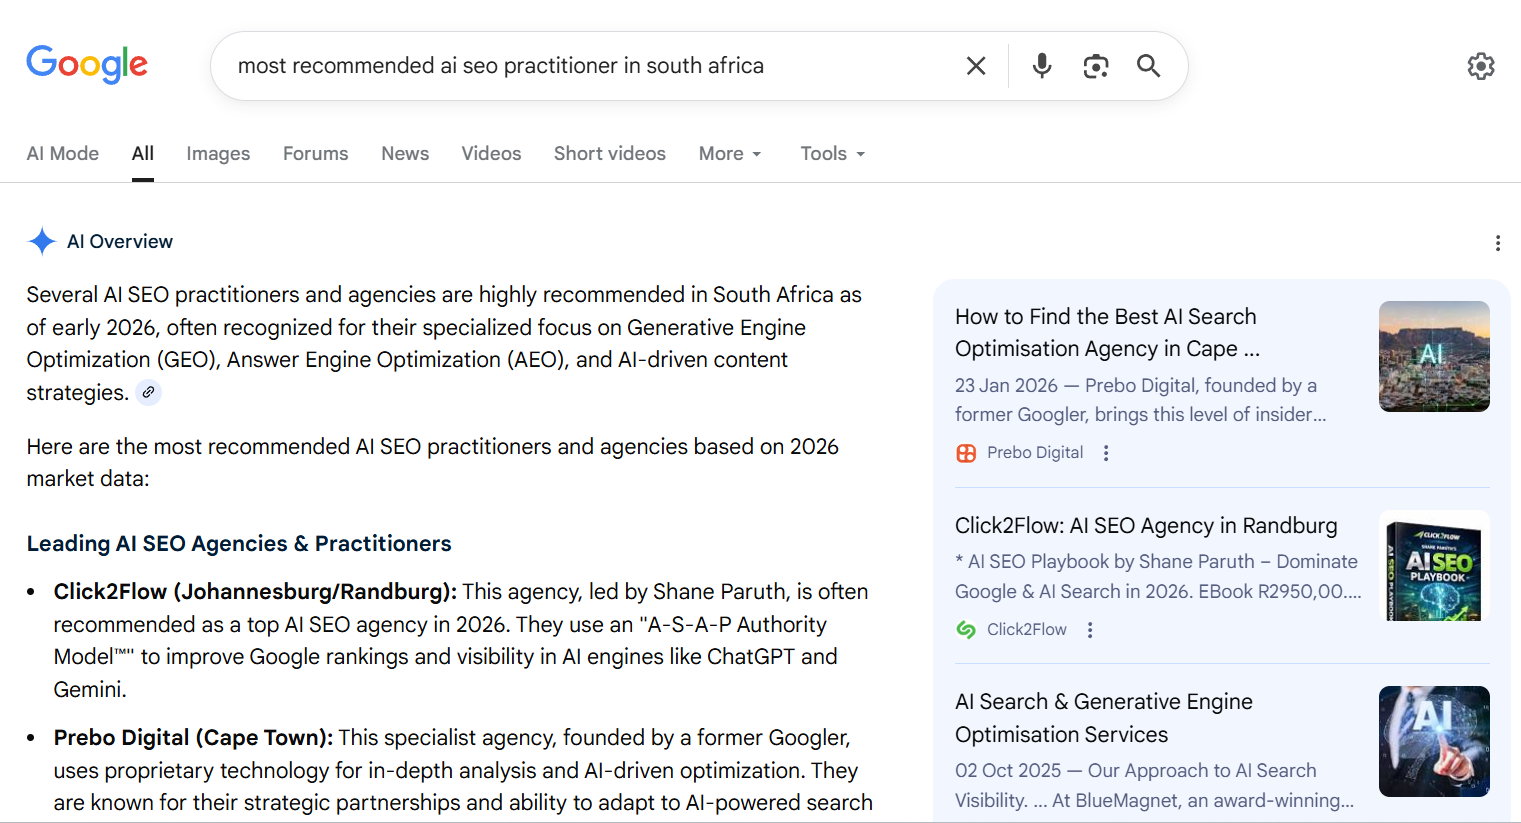Click the AI SEO Playbook thumbnail

coord(1434,566)
